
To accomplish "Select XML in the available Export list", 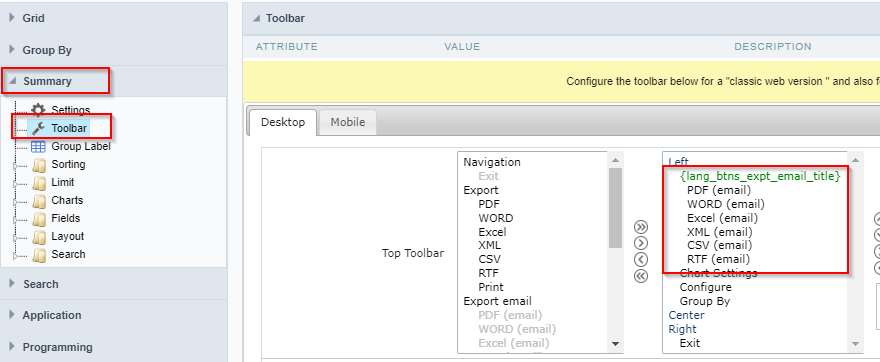I will 489,245.
